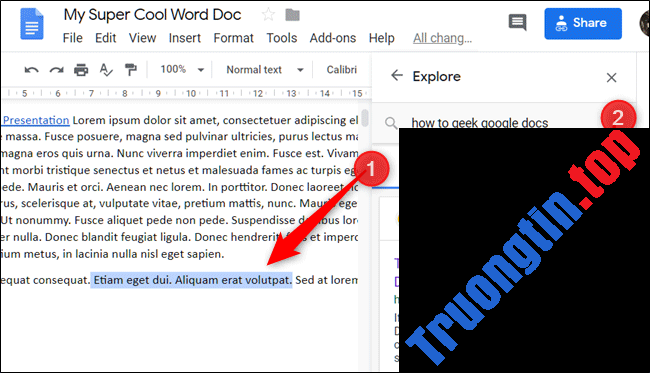Open the comment history icon
650x373 pixels.
point(517,22)
